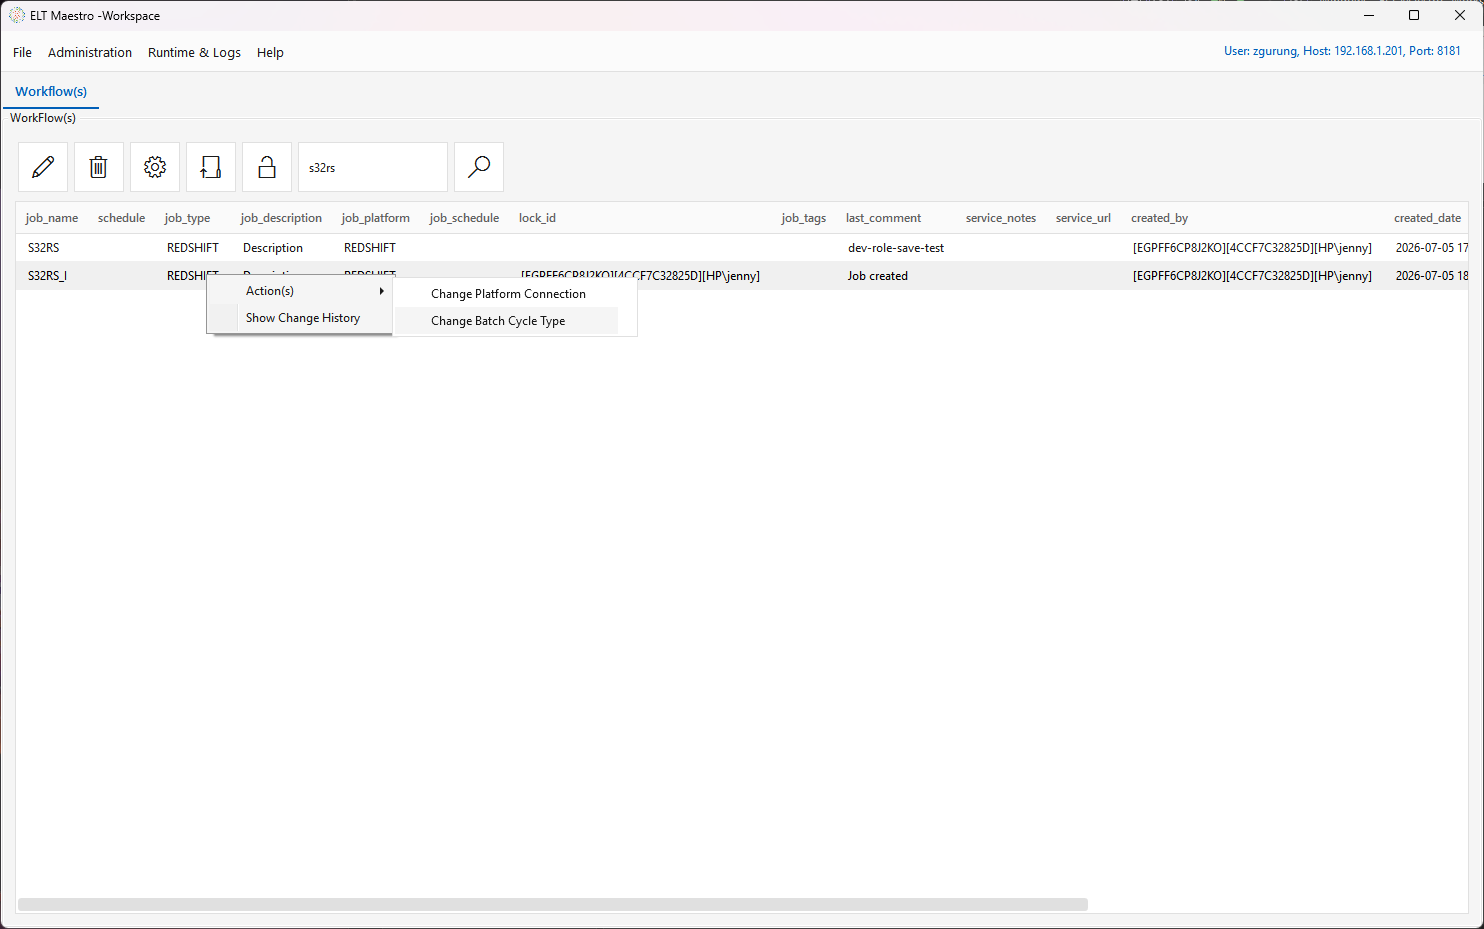
Task: Sort by the job_name column header
Action: coord(52,218)
